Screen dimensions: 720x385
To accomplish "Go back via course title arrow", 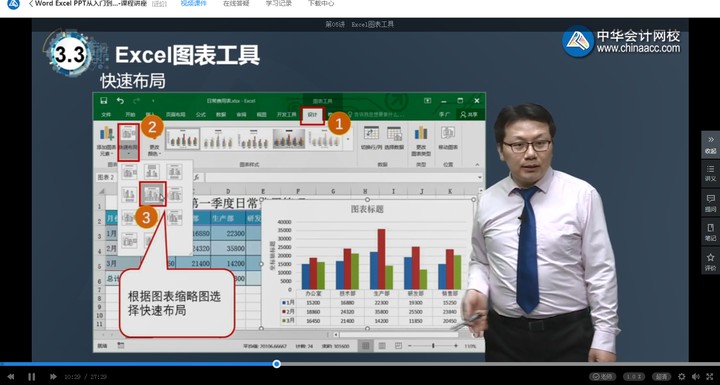I will (31, 4).
